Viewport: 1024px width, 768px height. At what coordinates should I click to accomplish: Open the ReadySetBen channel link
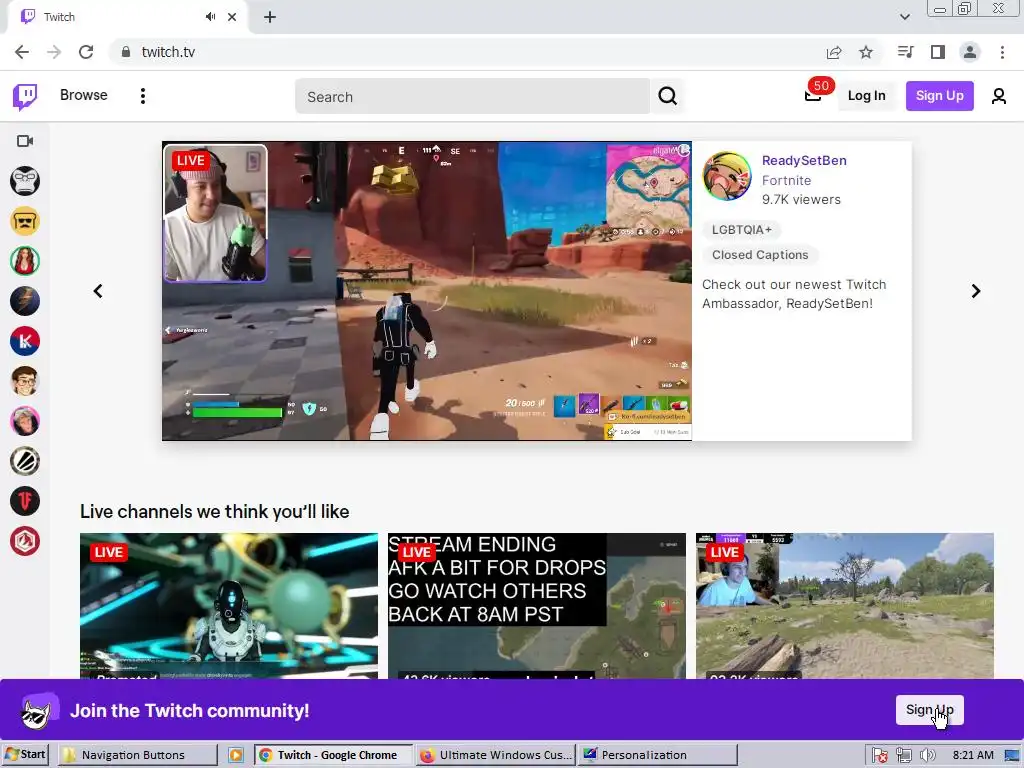click(804, 161)
